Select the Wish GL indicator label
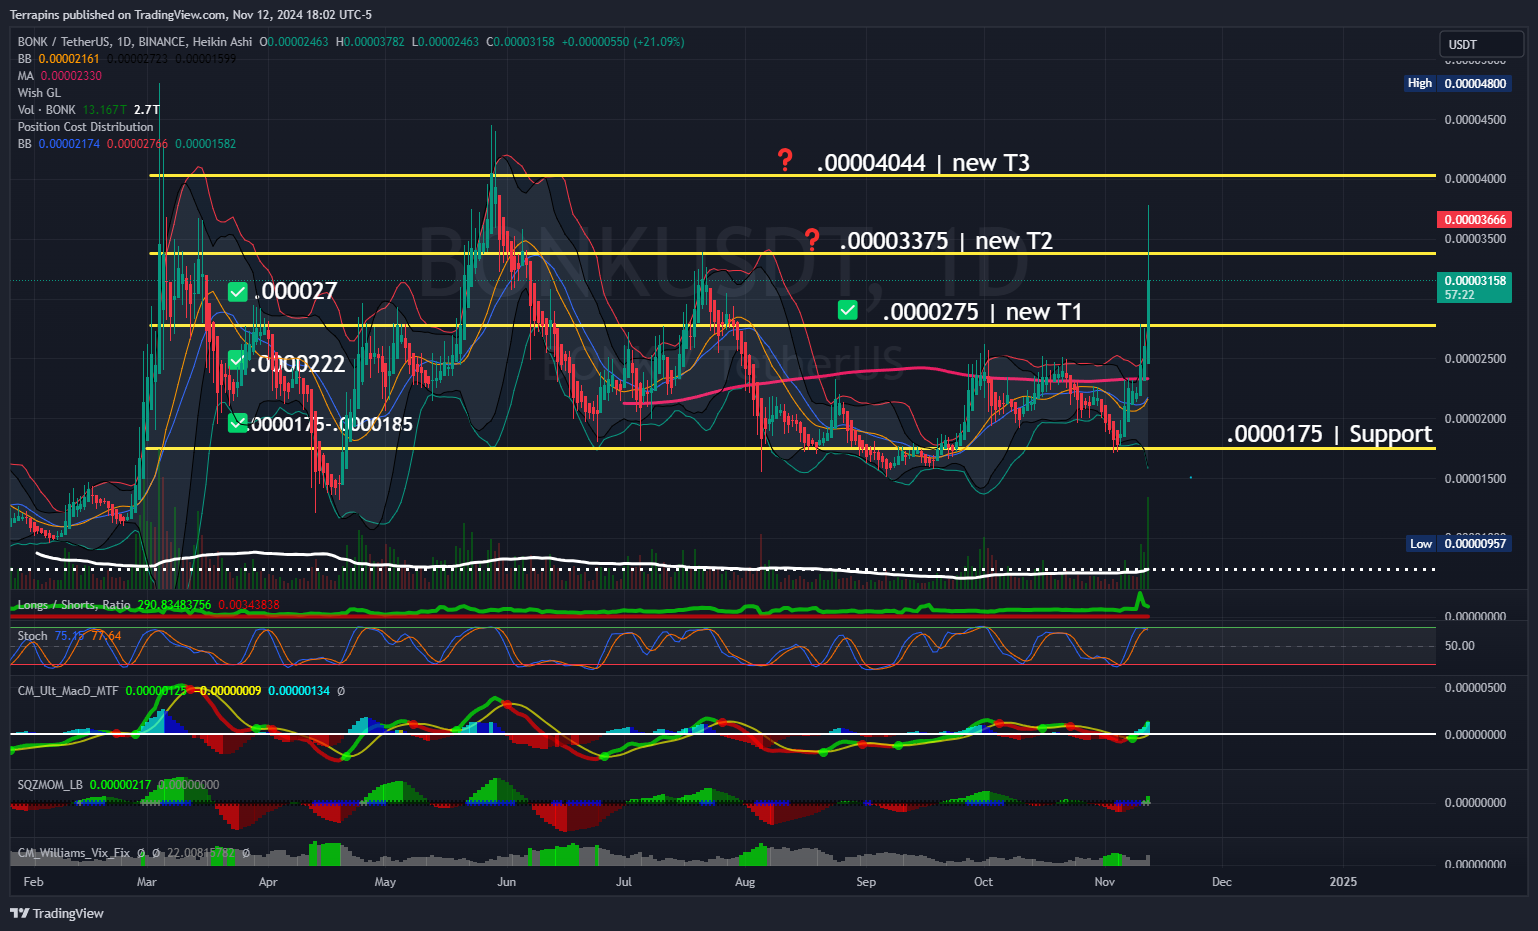Screen dimensions: 1538x931 [x=39, y=93]
